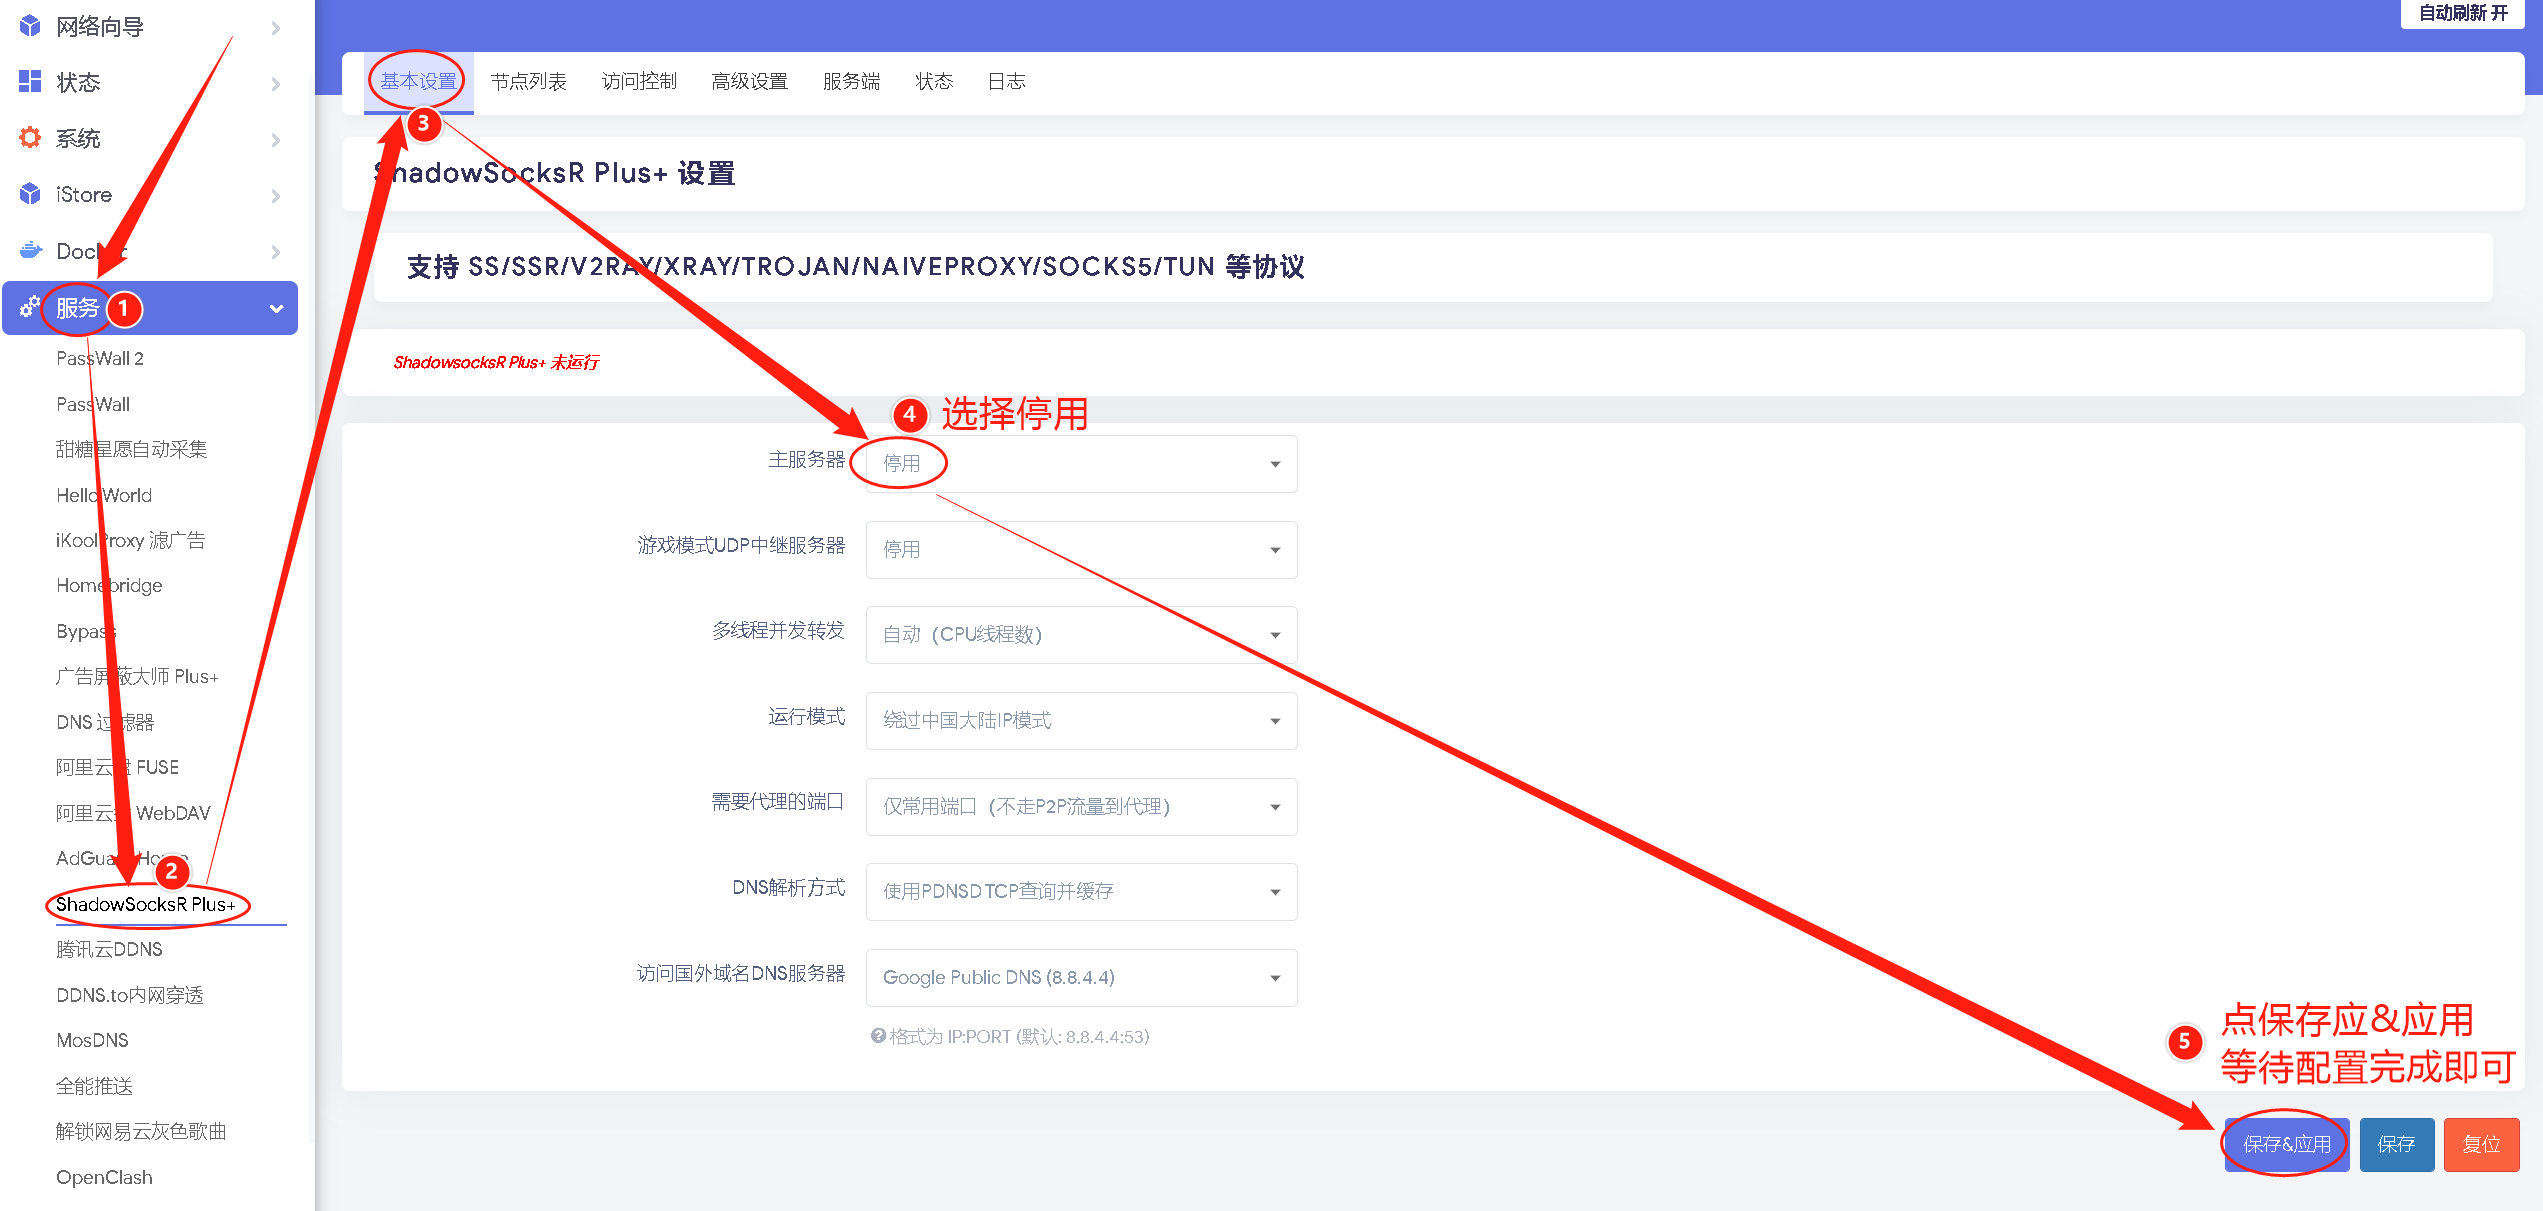The image size is (2543, 1211).
Task: Switch to the 高级设置 tab
Action: coord(749,82)
